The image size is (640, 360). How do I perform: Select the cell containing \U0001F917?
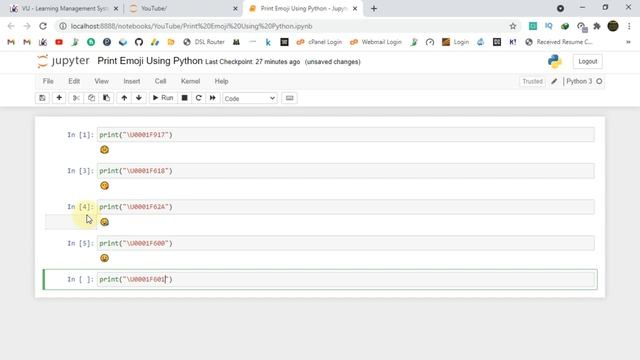345,135
